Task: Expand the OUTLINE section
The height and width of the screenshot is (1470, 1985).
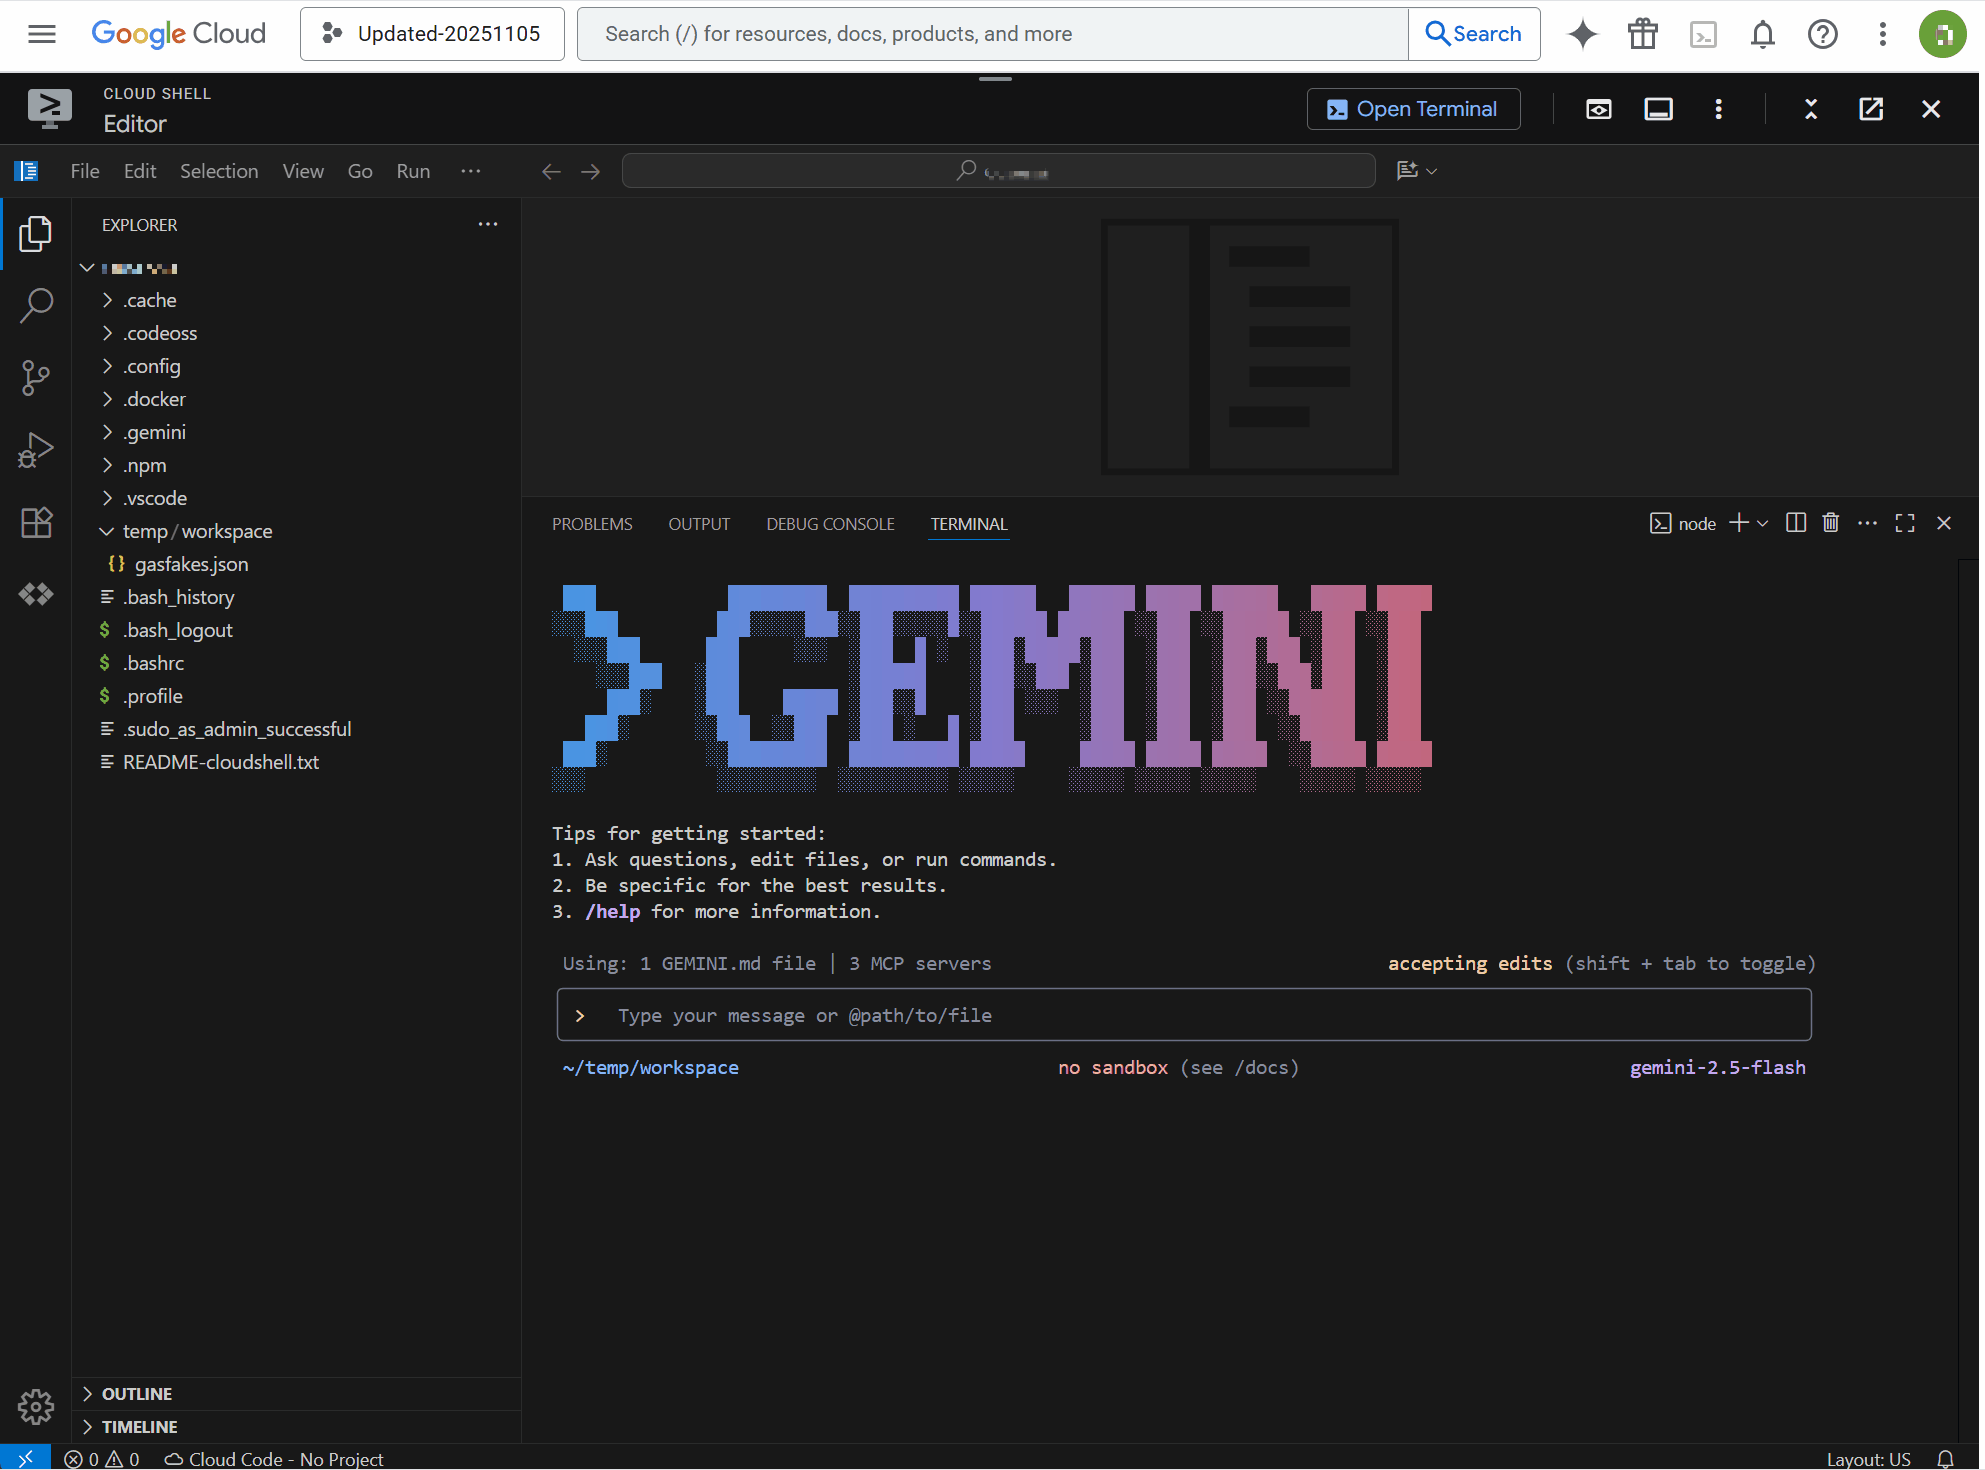Action: point(137,1394)
